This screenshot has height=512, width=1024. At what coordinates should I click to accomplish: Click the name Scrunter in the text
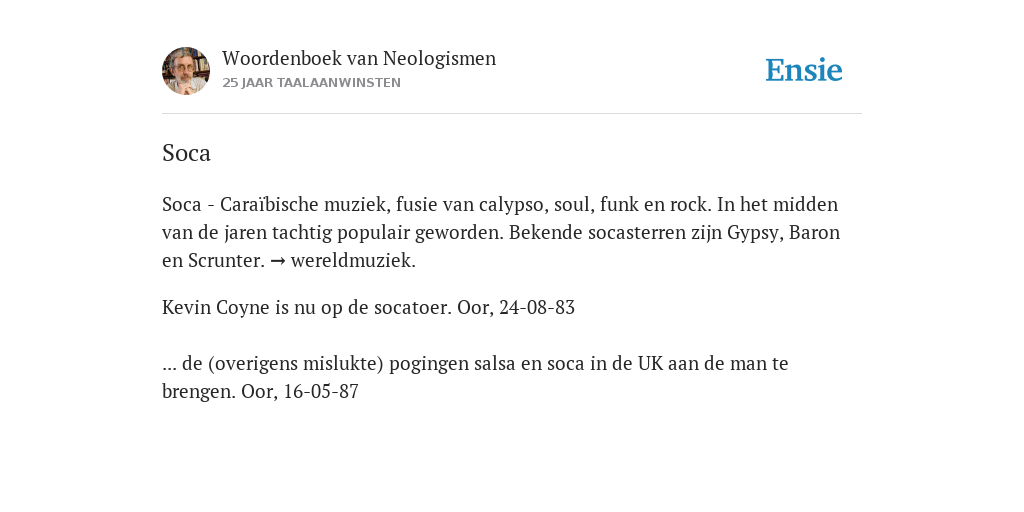[226, 261]
